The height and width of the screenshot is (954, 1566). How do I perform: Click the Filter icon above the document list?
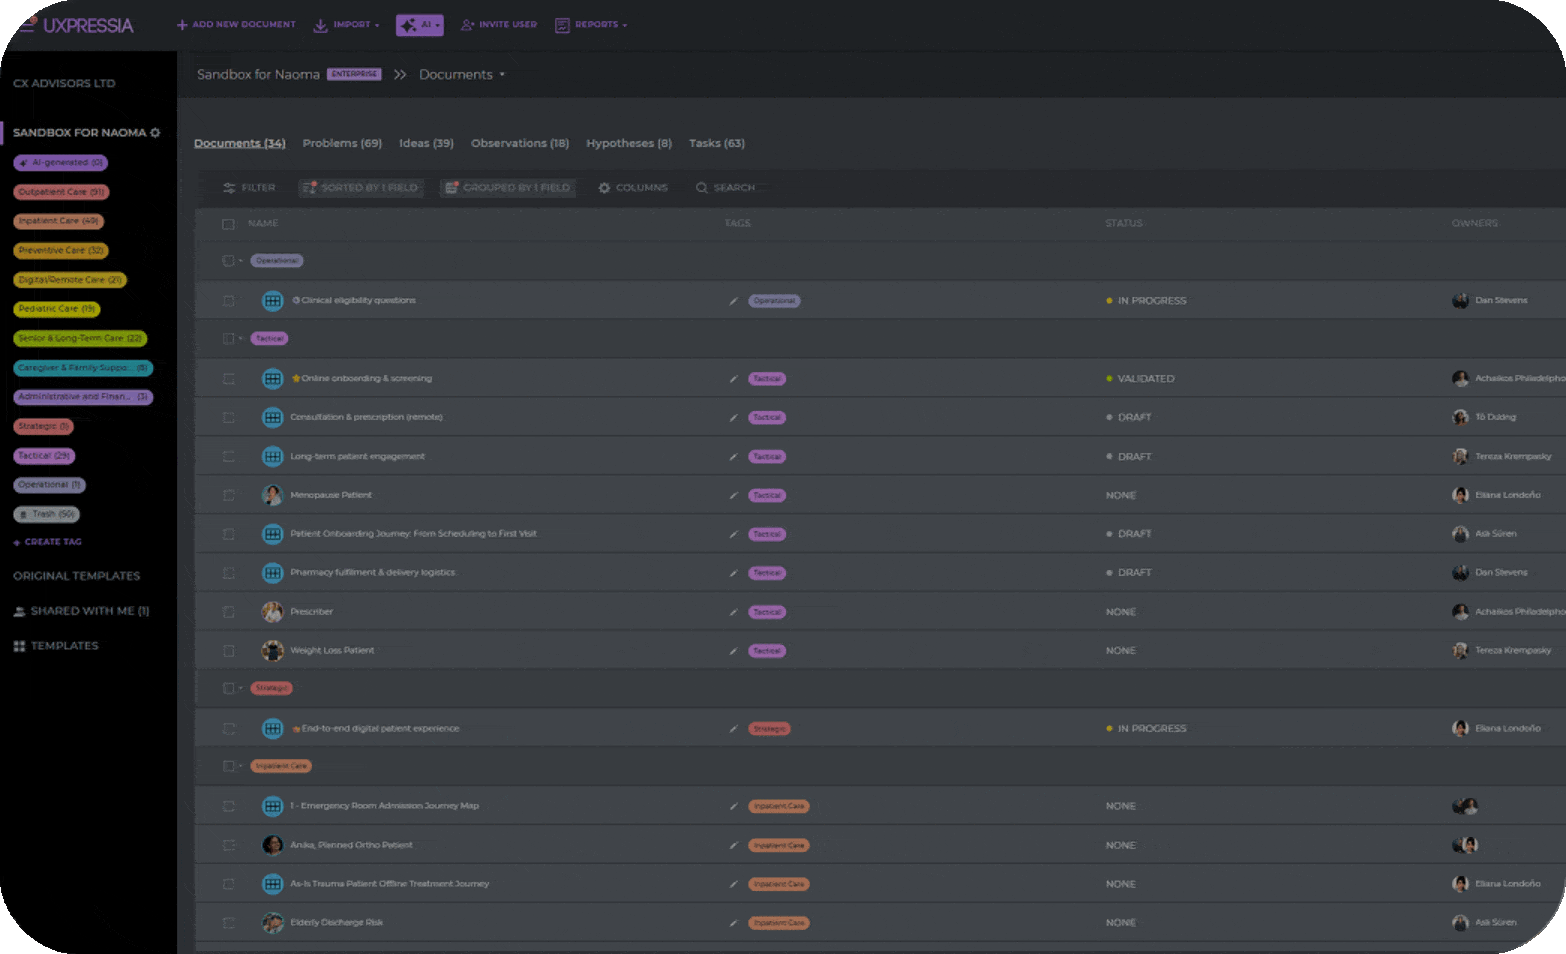coord(229,187)
